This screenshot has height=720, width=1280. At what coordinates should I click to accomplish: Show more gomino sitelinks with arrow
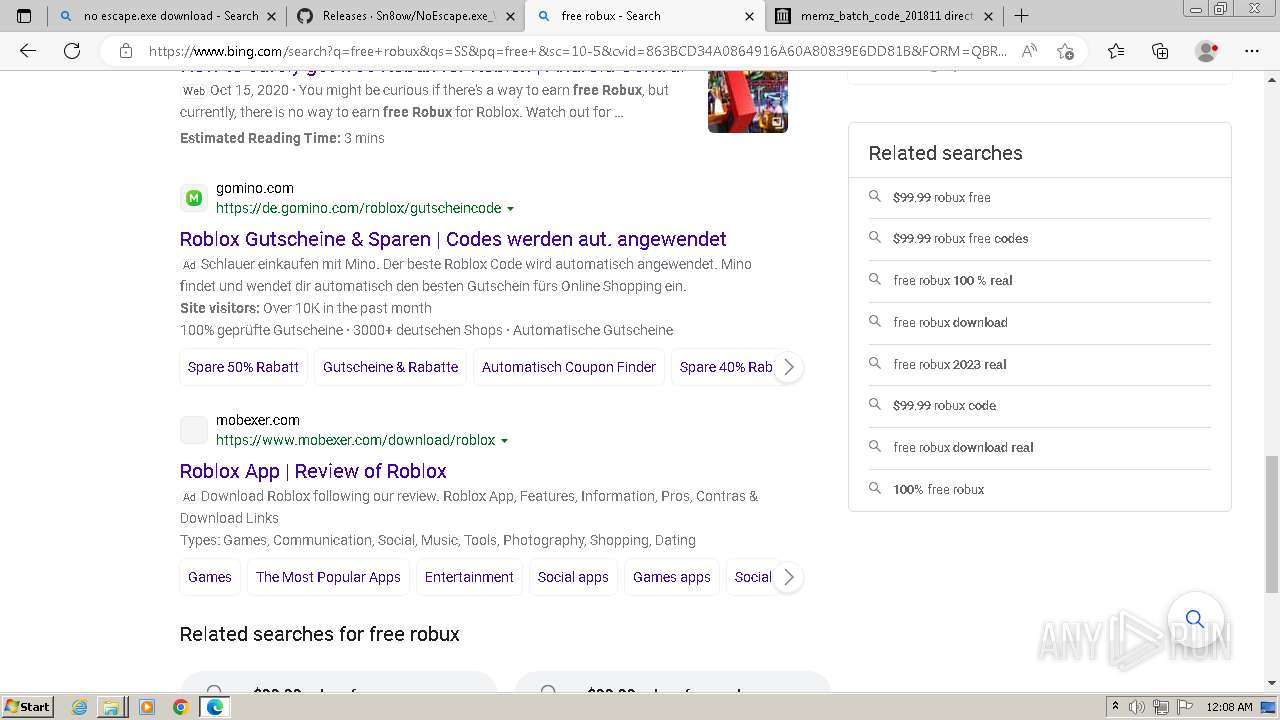tap(788, 367)
